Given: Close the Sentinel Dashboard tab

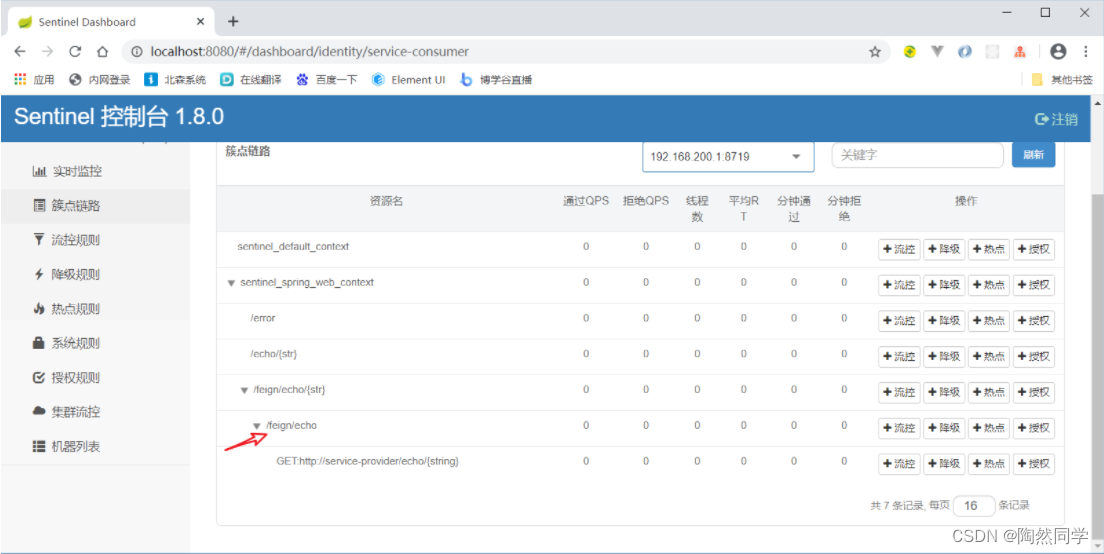Looking at the screenshot, I should coord(201,21).
